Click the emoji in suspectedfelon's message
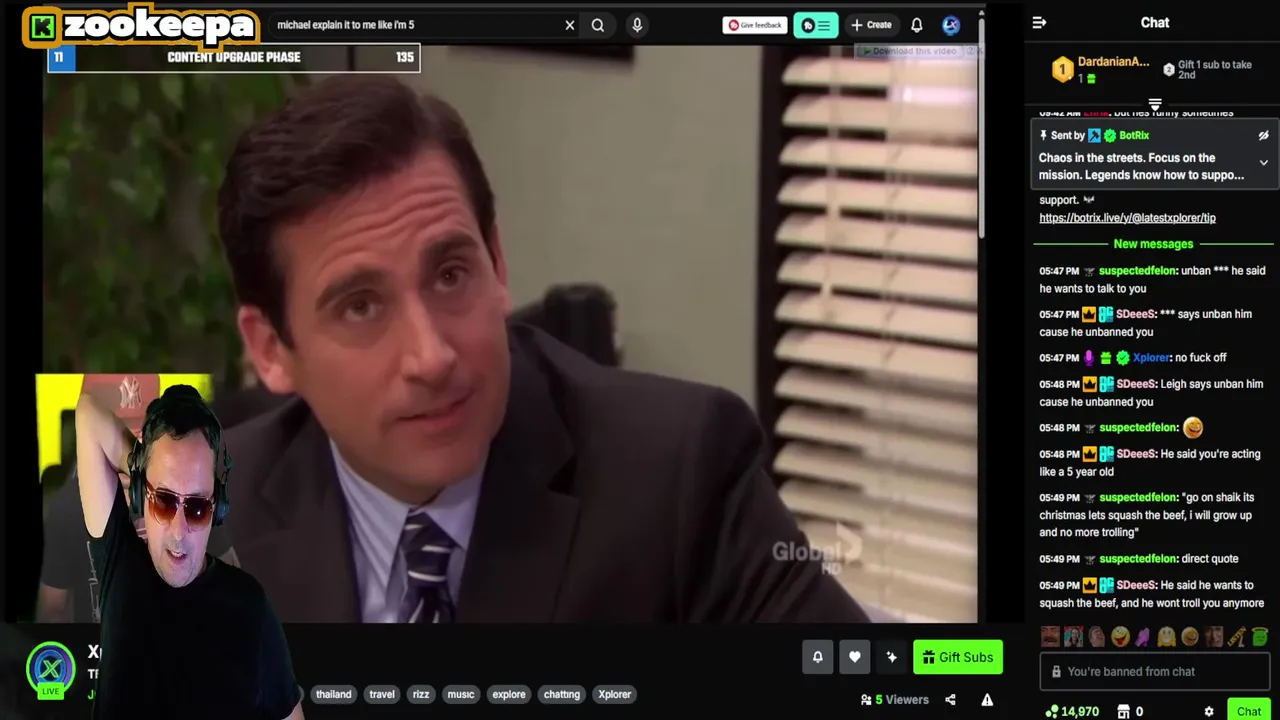Screen dimensions: 1280x720 [1193, 428]
